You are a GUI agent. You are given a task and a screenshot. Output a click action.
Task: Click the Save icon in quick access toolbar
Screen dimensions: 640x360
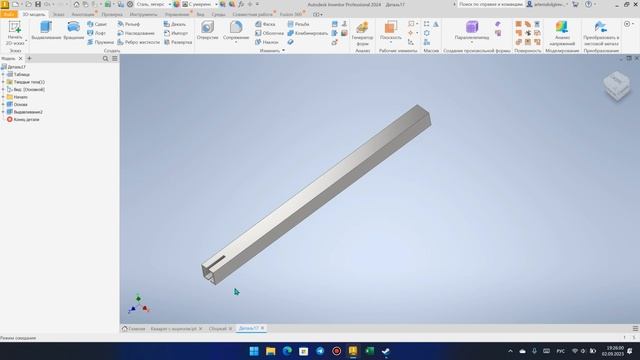38,4
